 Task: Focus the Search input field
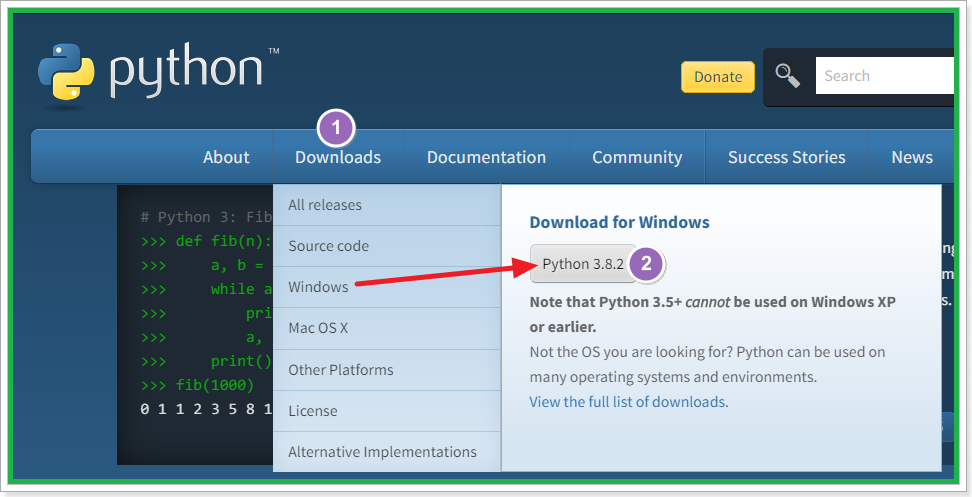(885, 76)
